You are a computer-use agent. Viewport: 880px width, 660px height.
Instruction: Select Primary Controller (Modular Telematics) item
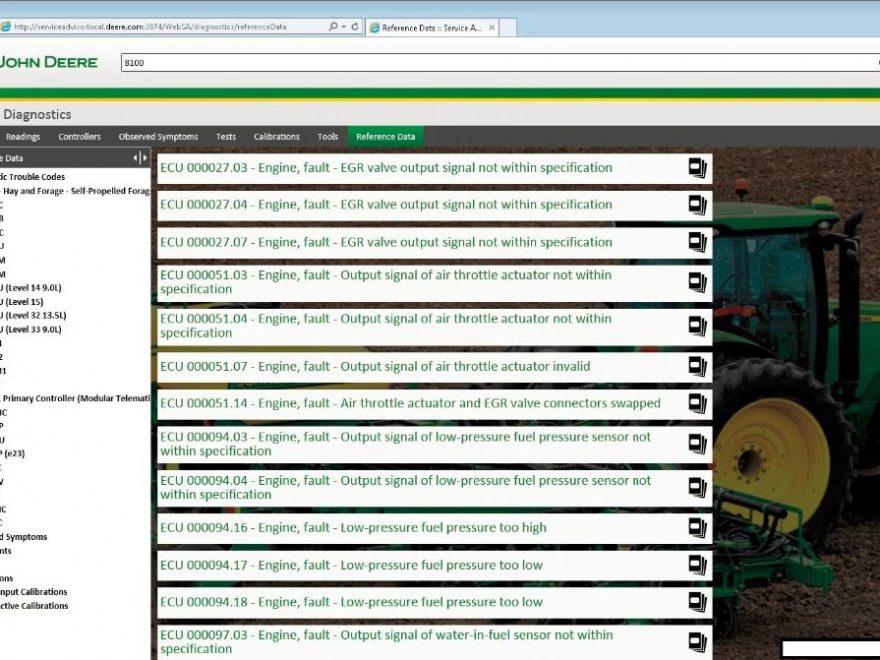(x=76, y=398)
